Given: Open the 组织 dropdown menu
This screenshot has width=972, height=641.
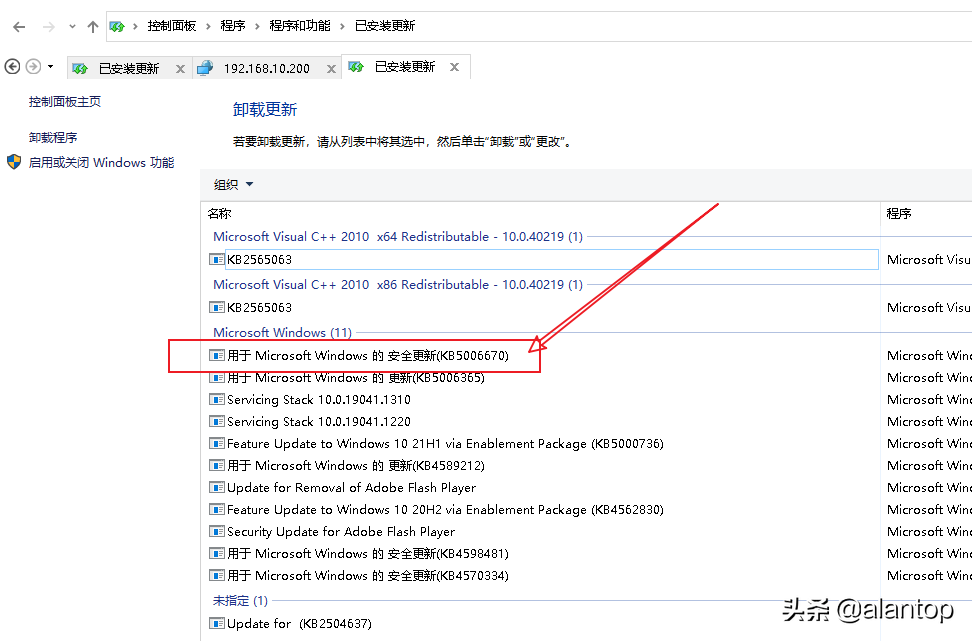Looking at the screenshot, I should point(233,184).
